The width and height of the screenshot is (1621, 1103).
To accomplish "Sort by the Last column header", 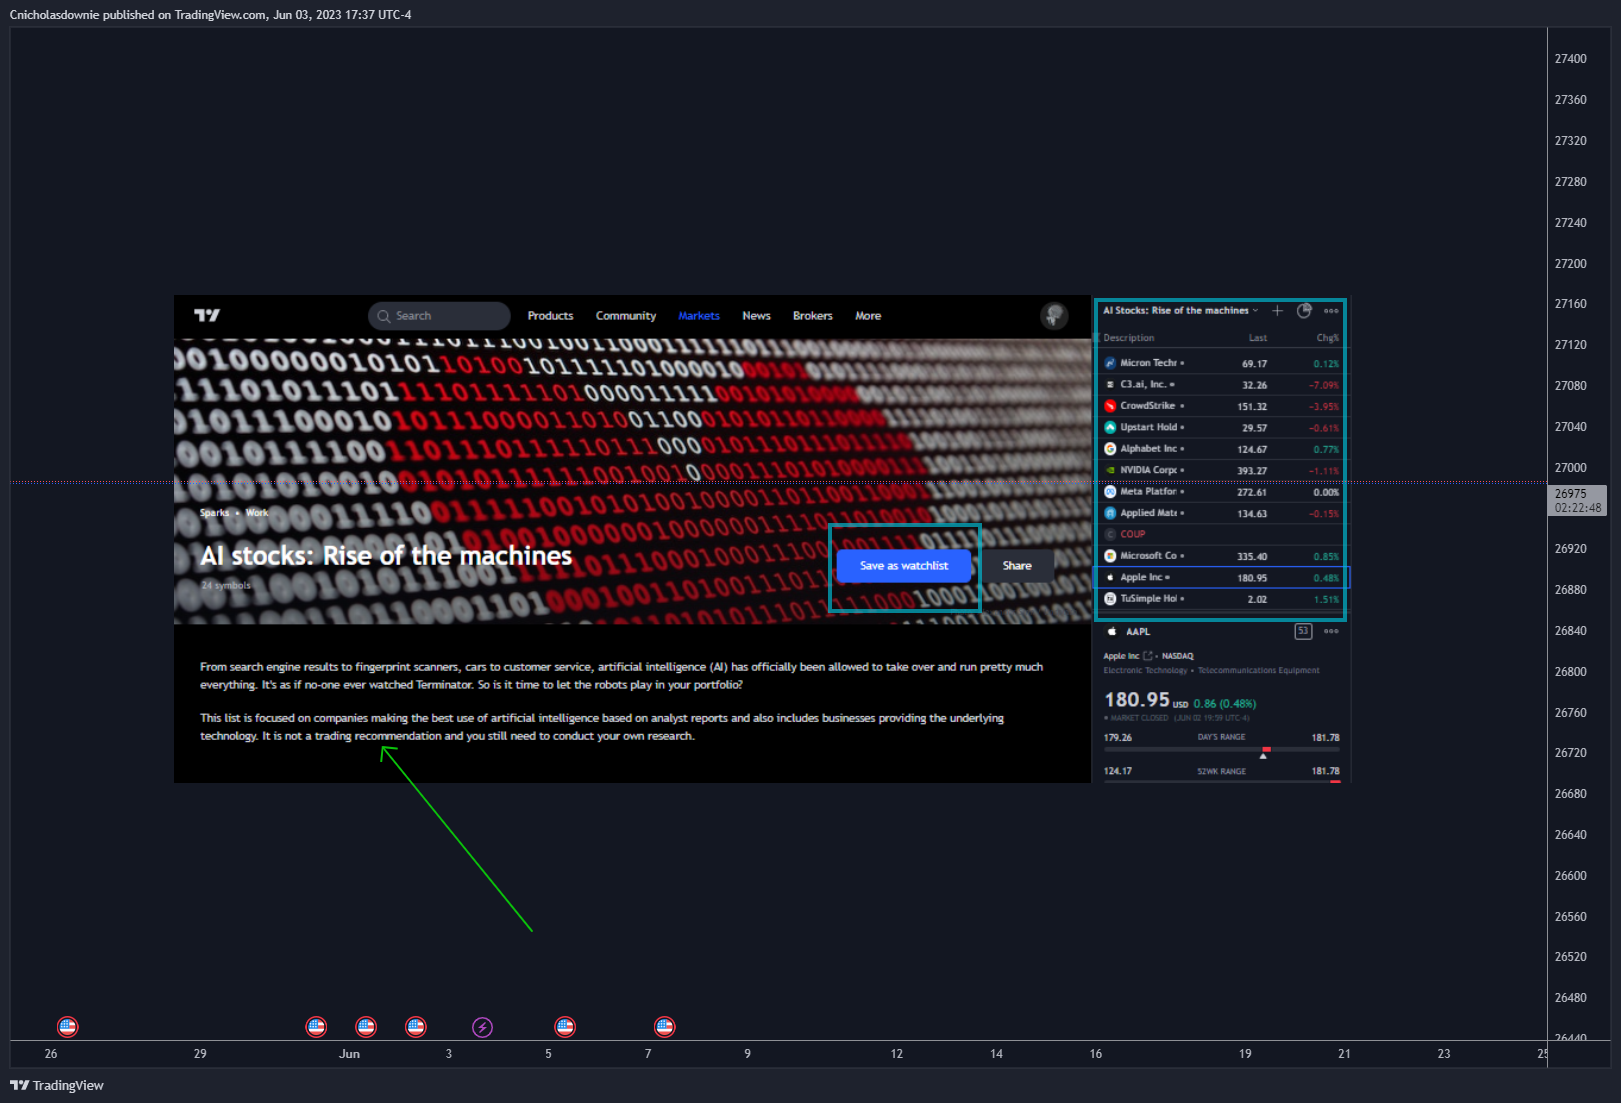I will [1258, 338].
